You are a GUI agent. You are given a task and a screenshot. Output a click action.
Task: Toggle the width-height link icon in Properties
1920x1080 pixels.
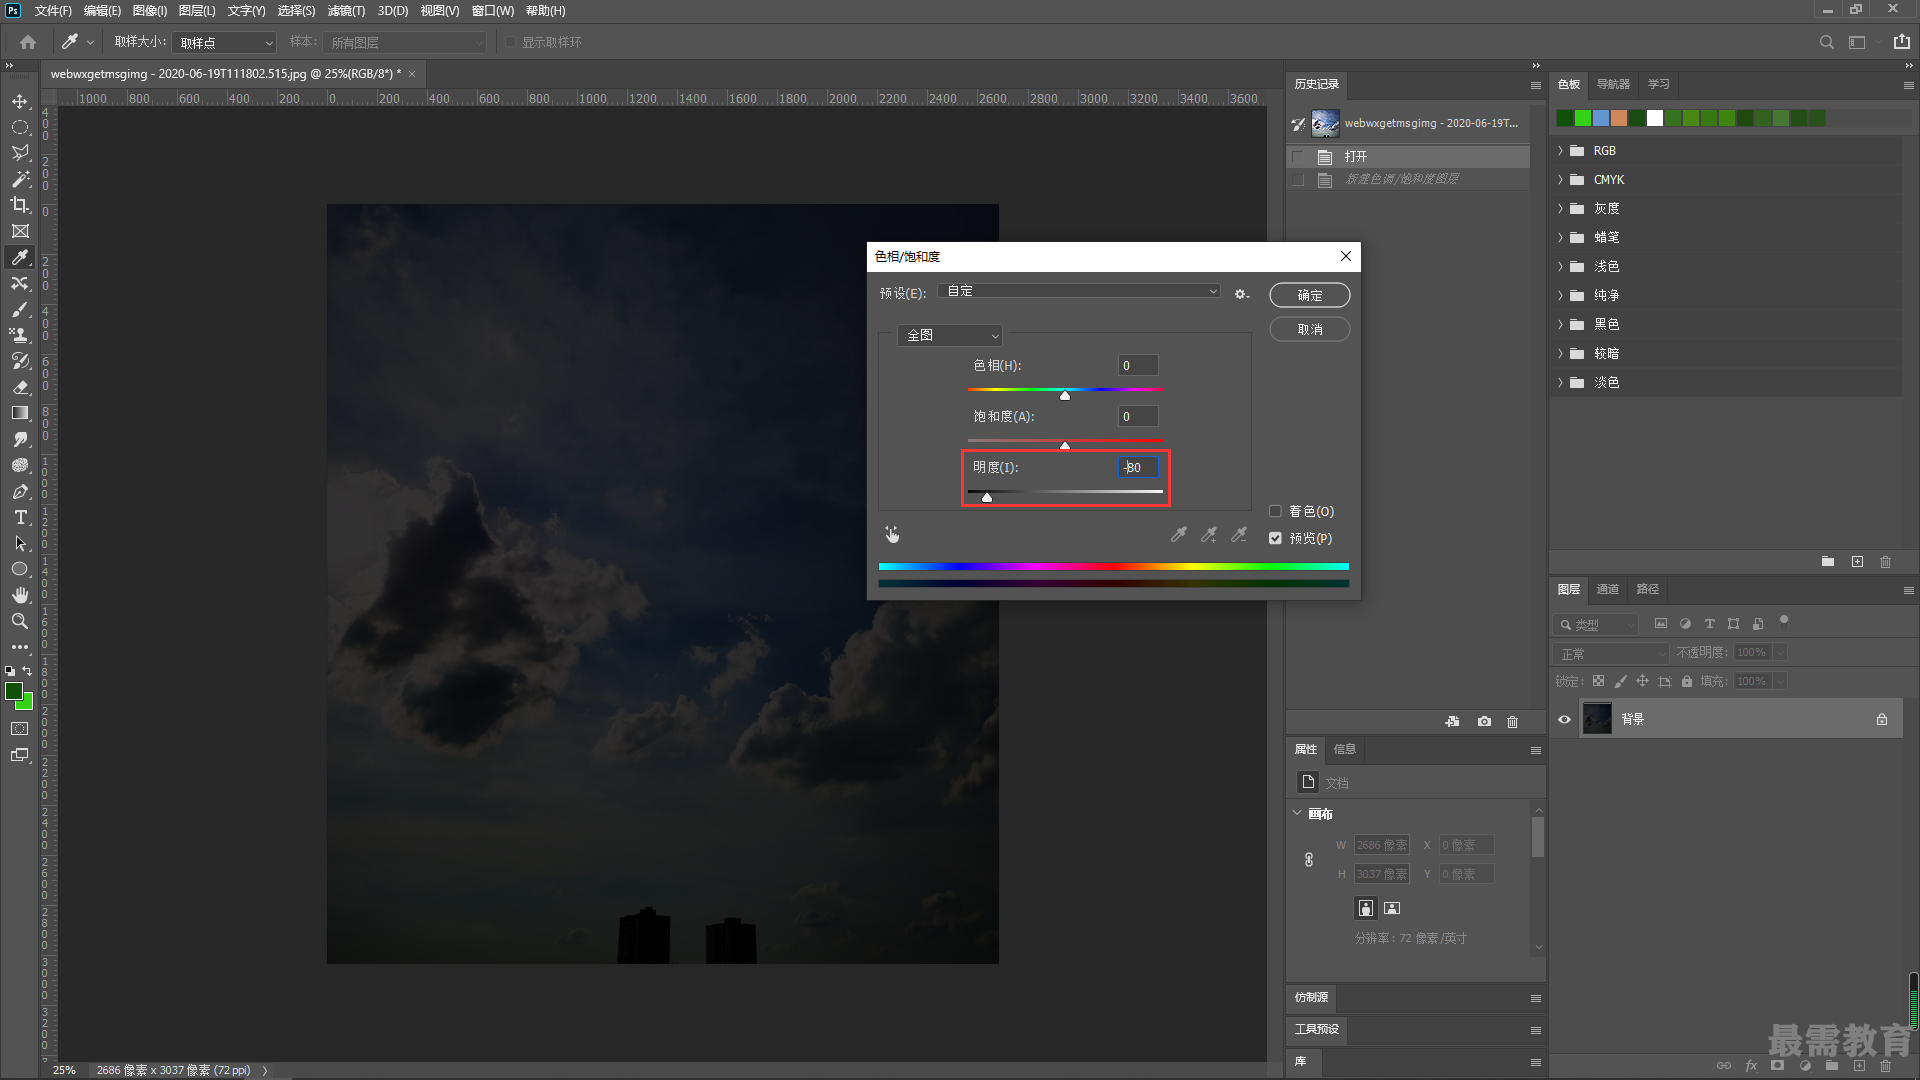(1309, 859)
